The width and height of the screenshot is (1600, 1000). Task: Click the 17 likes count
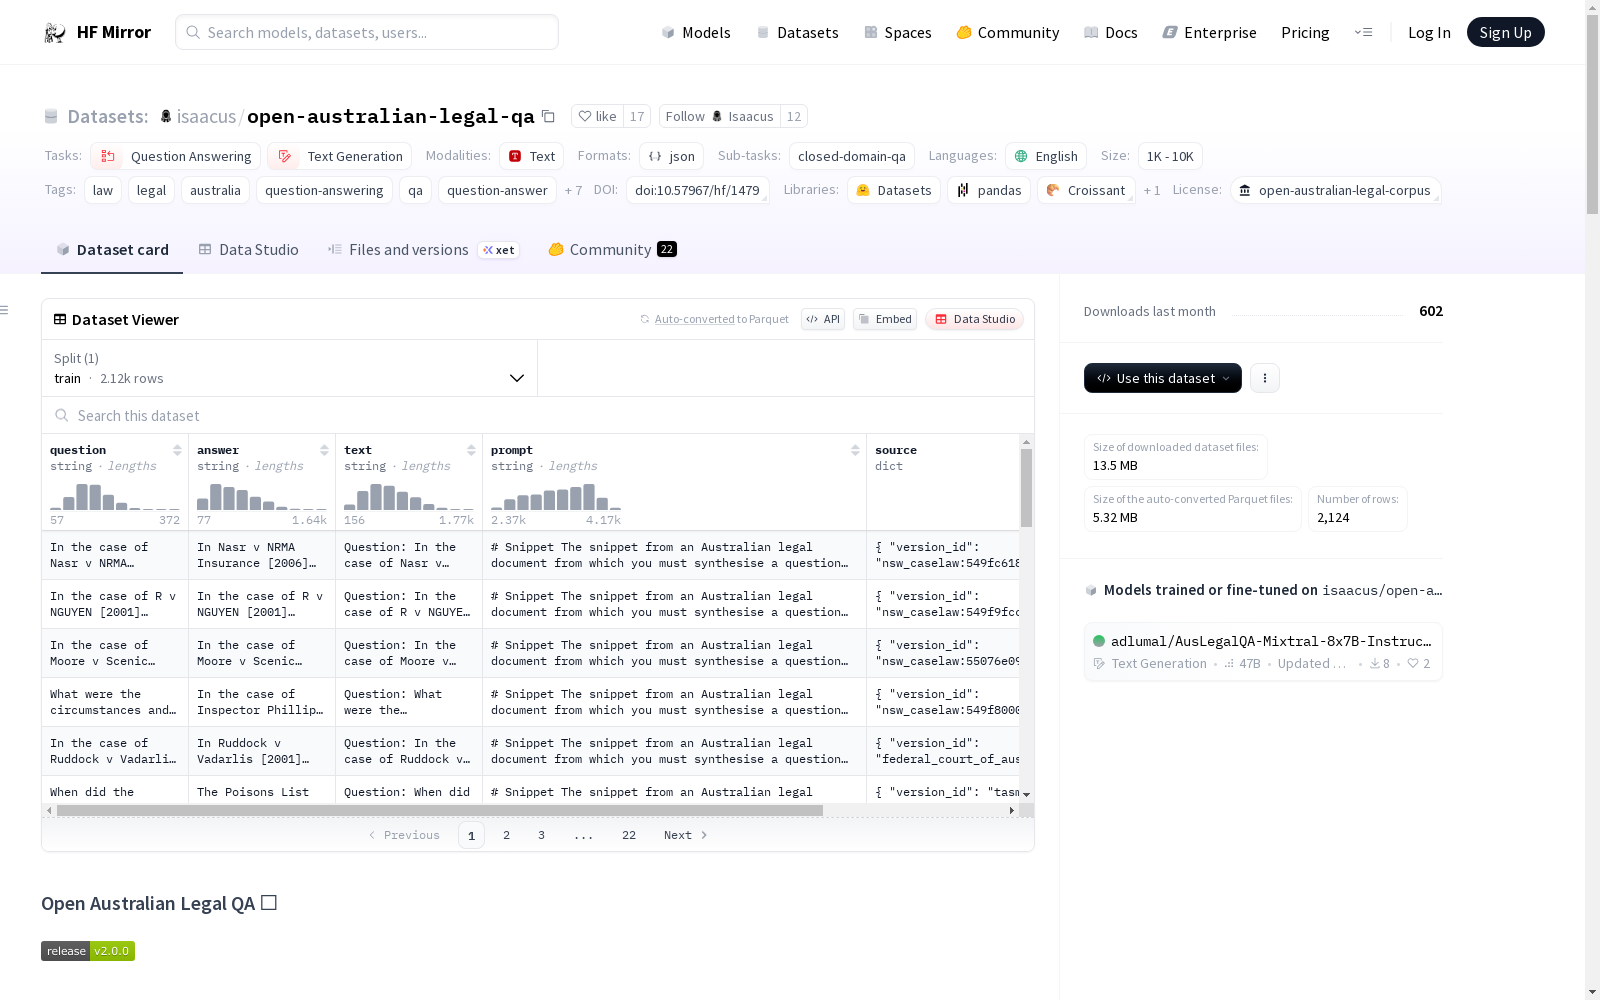point(637,116)
